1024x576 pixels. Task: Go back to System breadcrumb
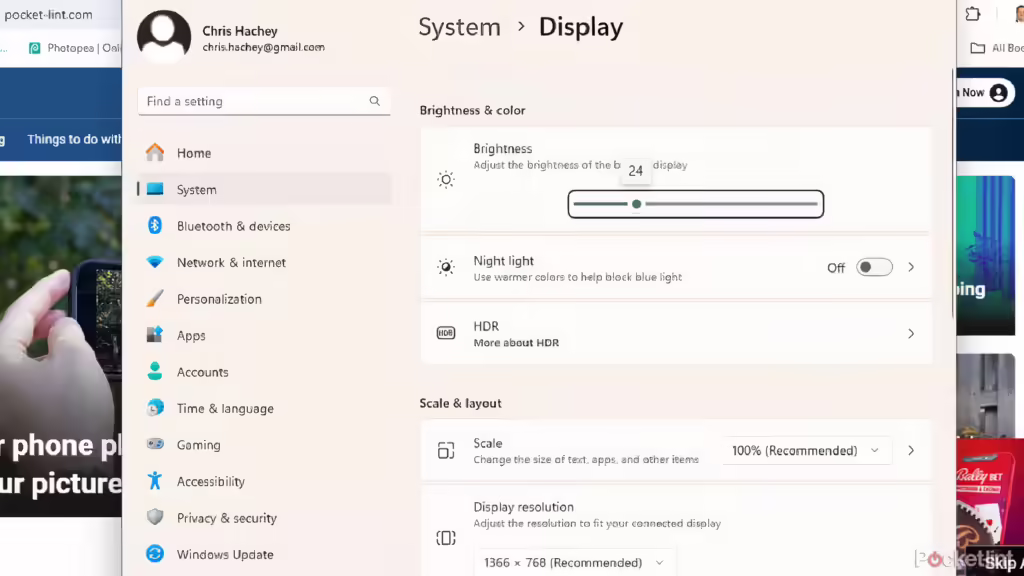point(459,27)
